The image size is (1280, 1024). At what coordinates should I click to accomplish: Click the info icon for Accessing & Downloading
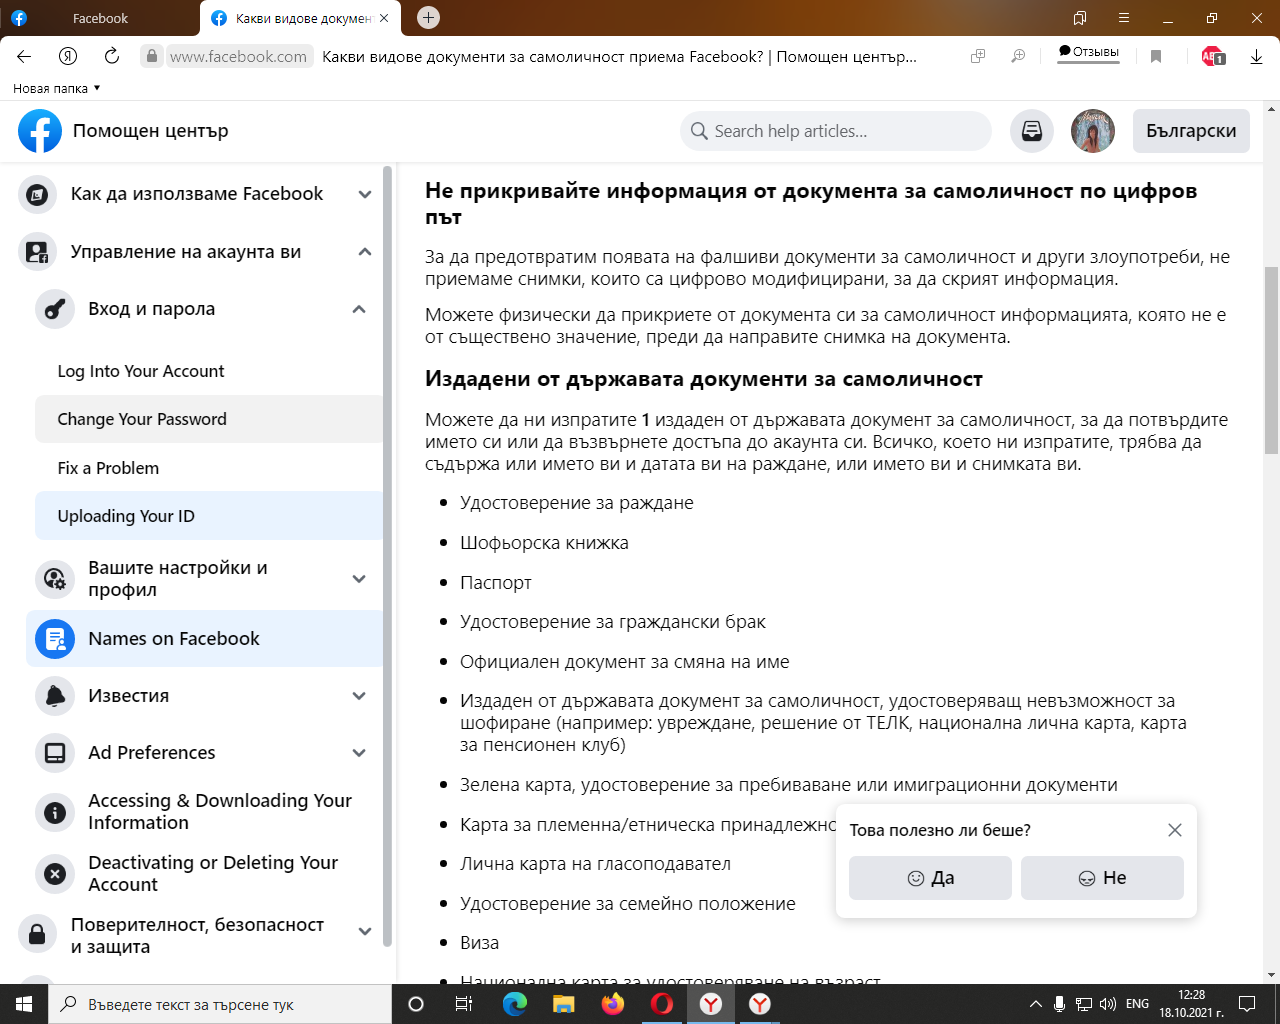point(55,812)
